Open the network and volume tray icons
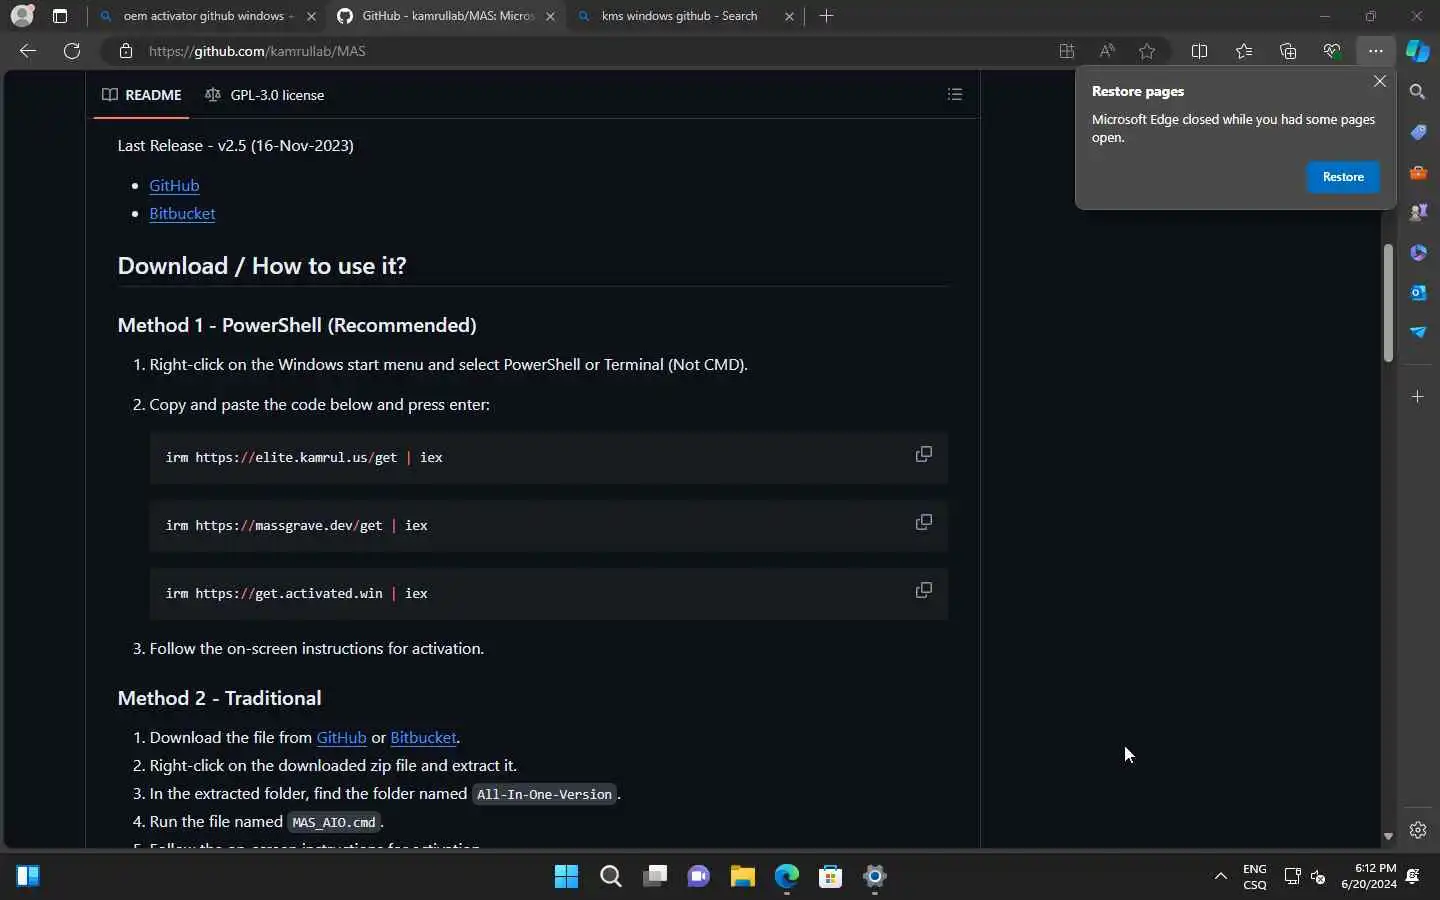 point(1305,876)
